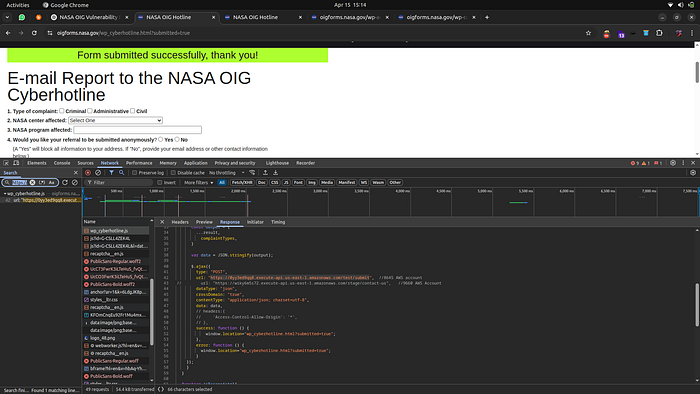Expand More filters dropdown

199,182
